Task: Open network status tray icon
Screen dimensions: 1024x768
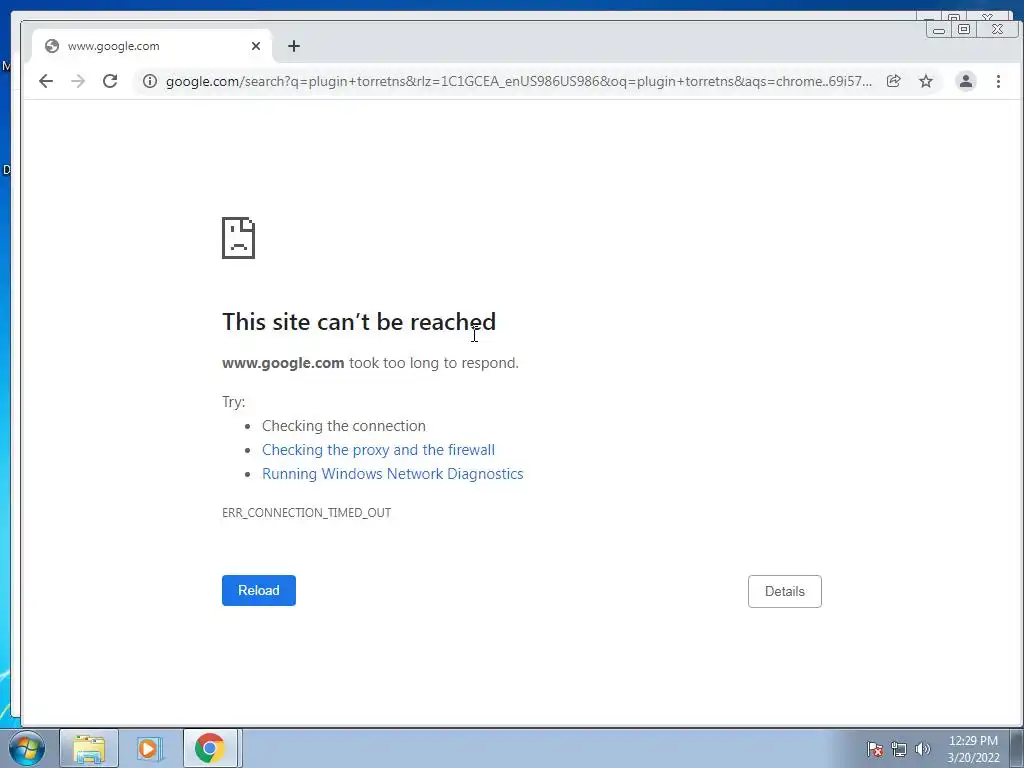Action: click(899, 749)
